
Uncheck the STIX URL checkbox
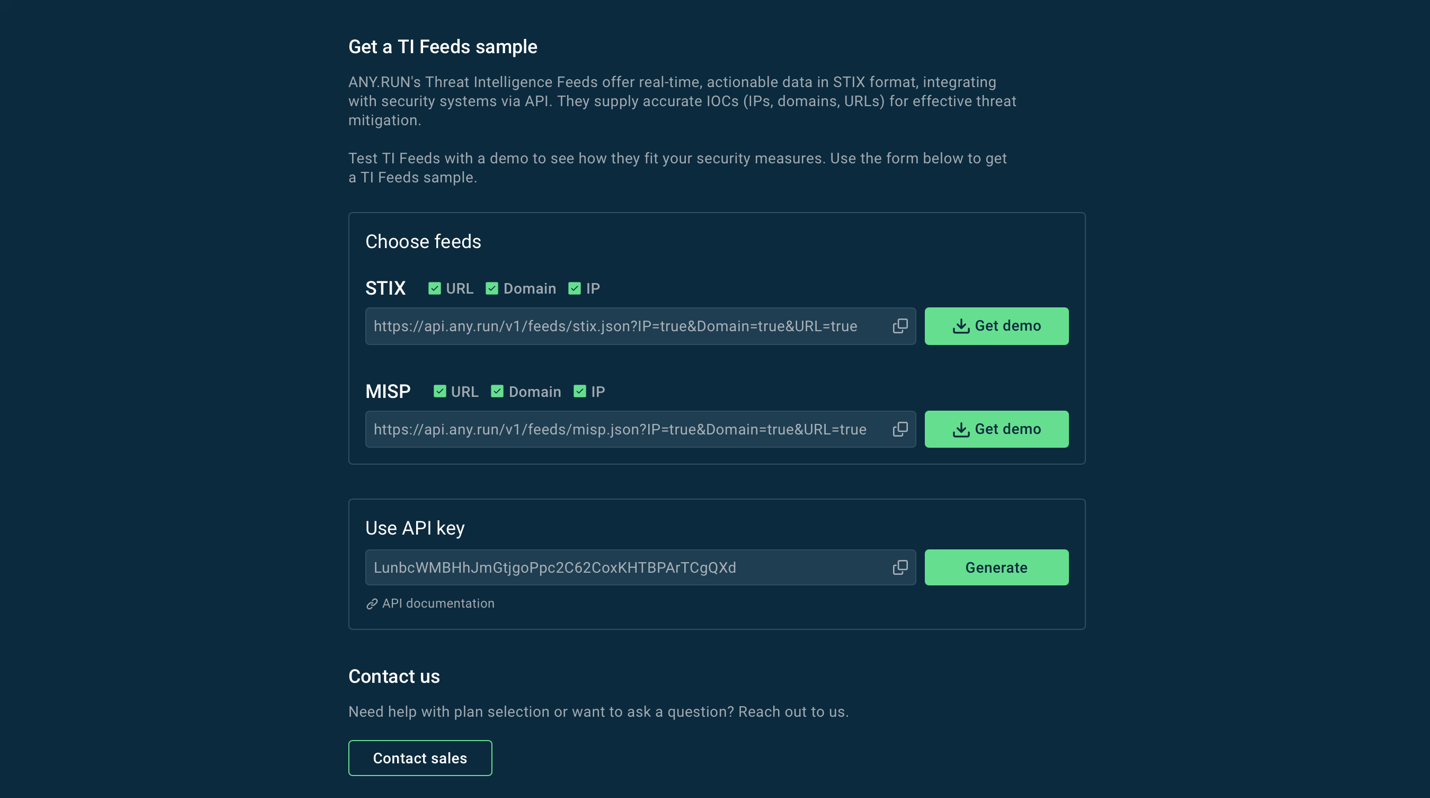pyautogui.click(x=435, y=288)
